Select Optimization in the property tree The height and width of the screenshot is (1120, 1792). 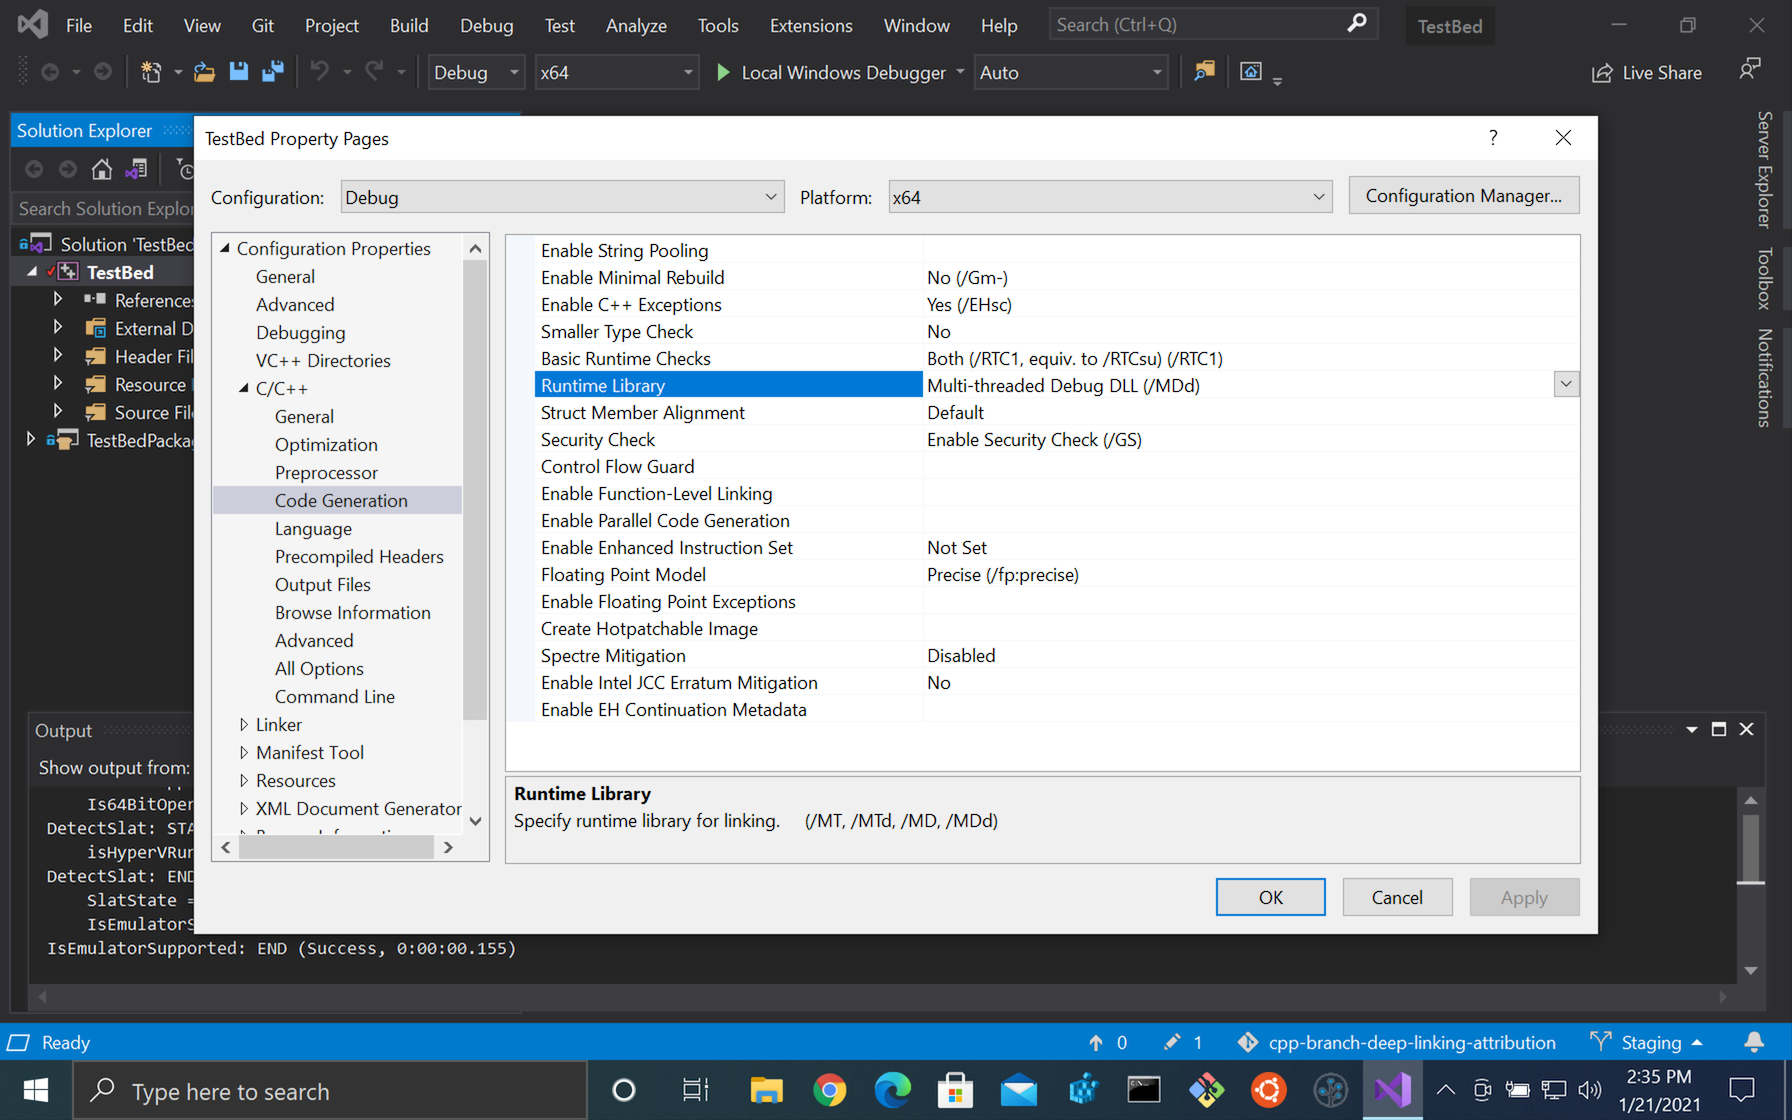(326, 444)
